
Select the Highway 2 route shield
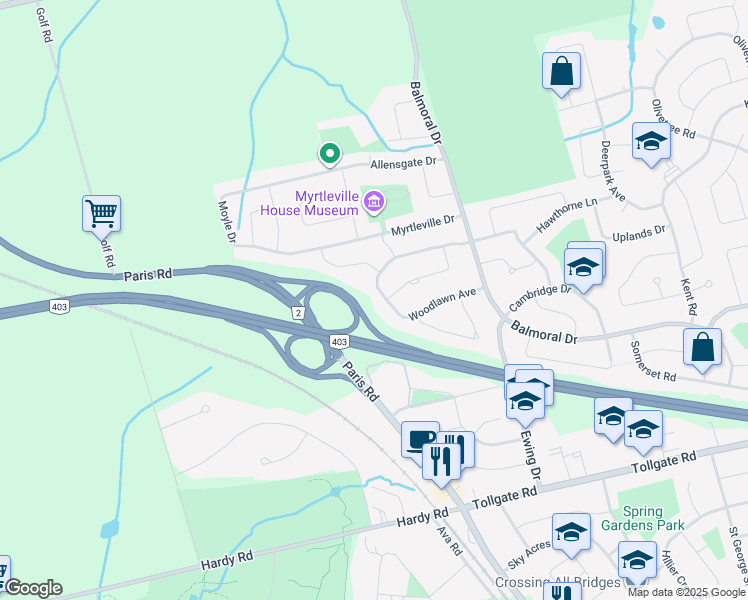[298, 313]
